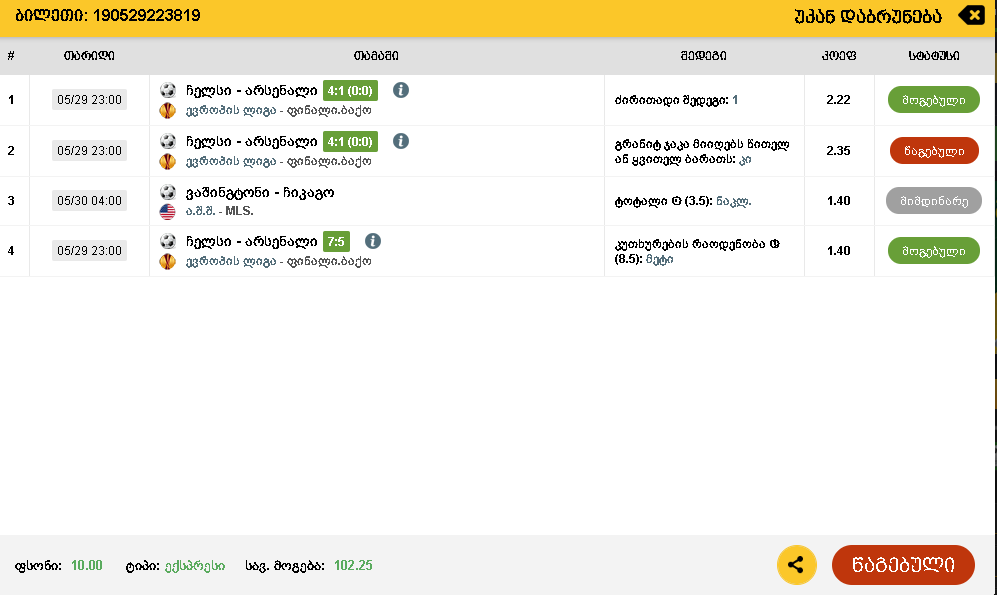Click the 05/29 23:00 date in row 2
Viewport: 997px width, 595px height.
(x=89, y=151)
